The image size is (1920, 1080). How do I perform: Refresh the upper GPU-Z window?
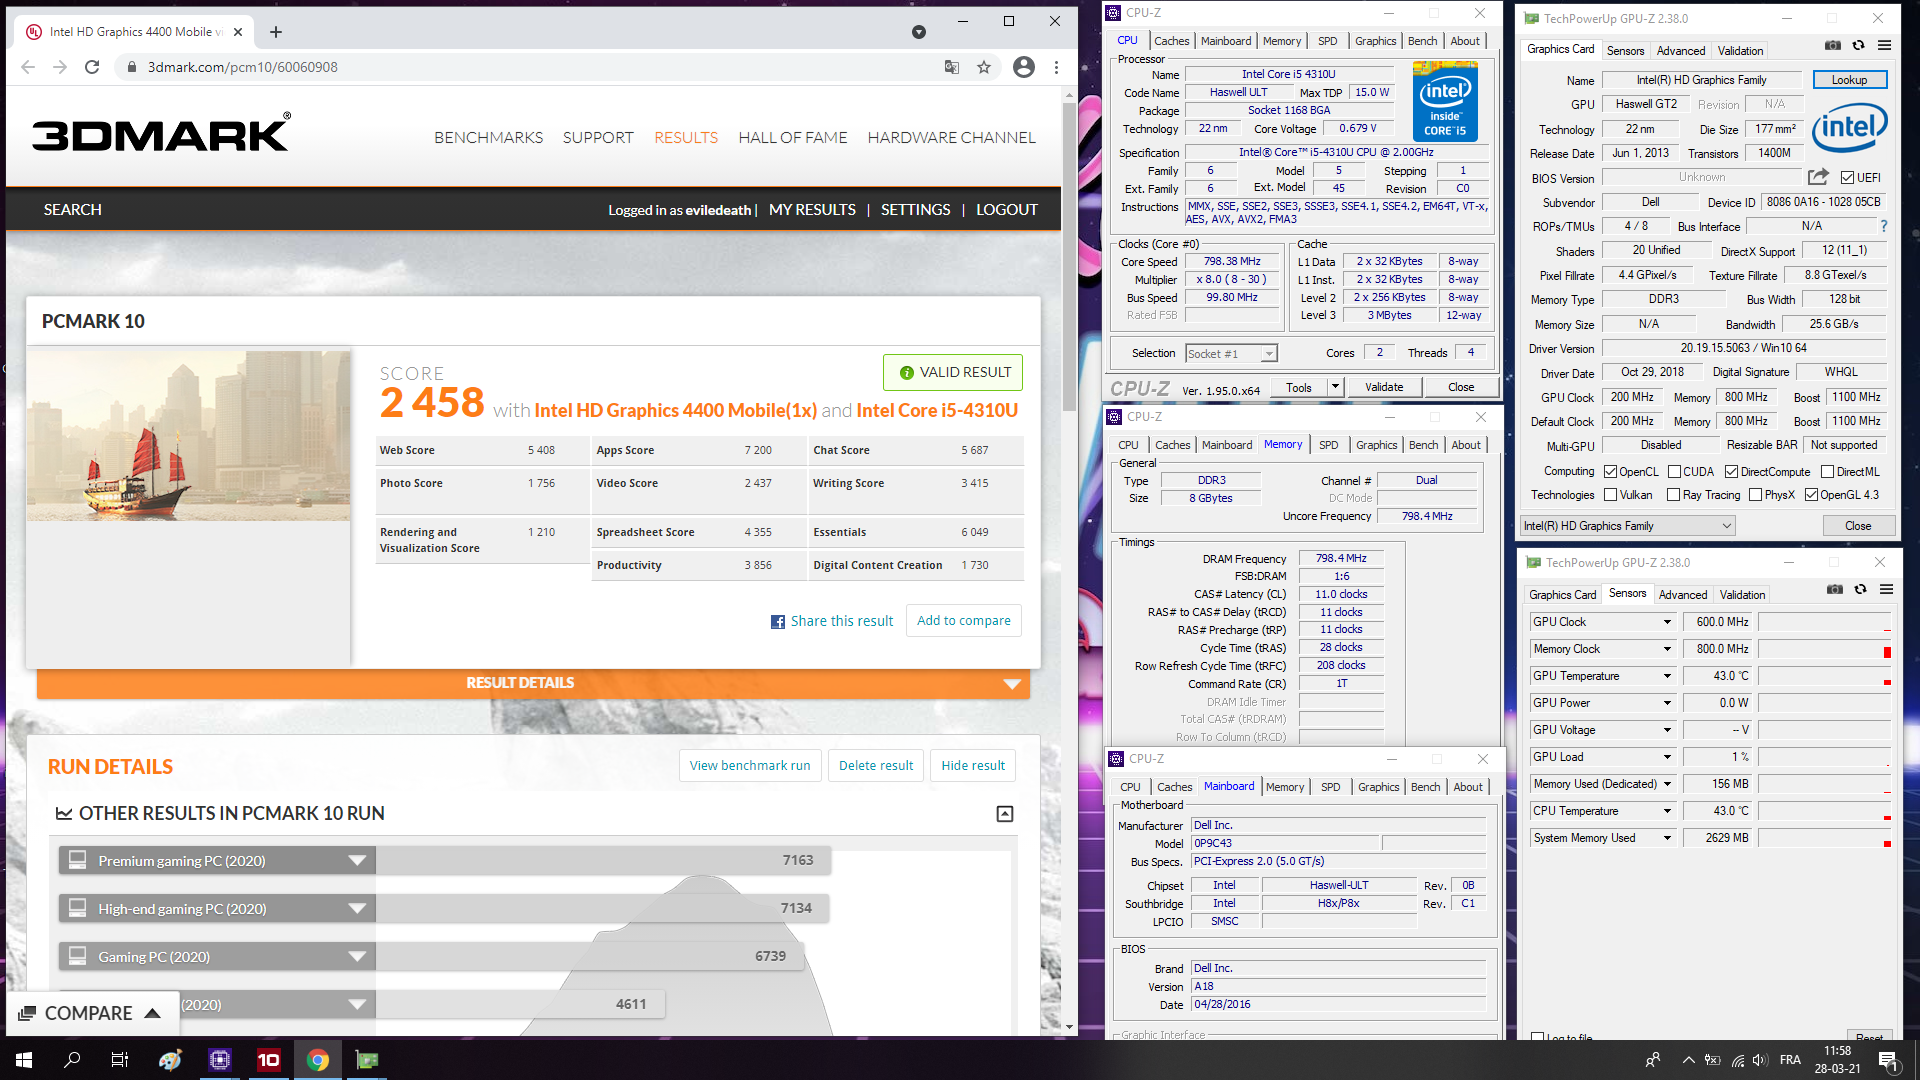(x=1858, y=45)
